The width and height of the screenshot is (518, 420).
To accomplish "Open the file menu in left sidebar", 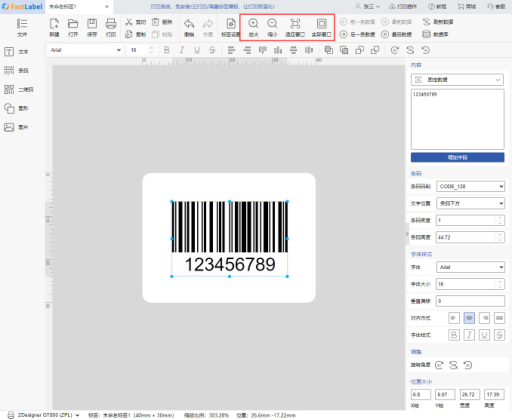I will [22, 27].
